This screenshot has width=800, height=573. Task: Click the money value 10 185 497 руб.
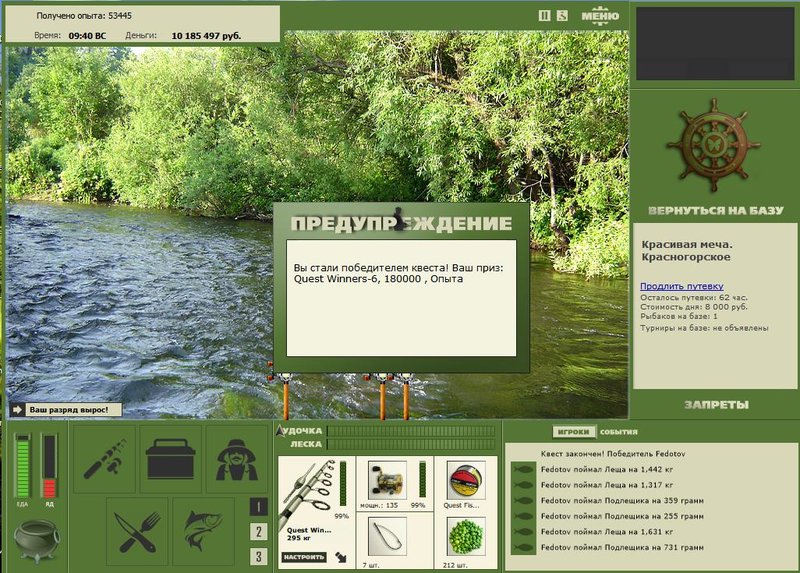coord(206,36)
